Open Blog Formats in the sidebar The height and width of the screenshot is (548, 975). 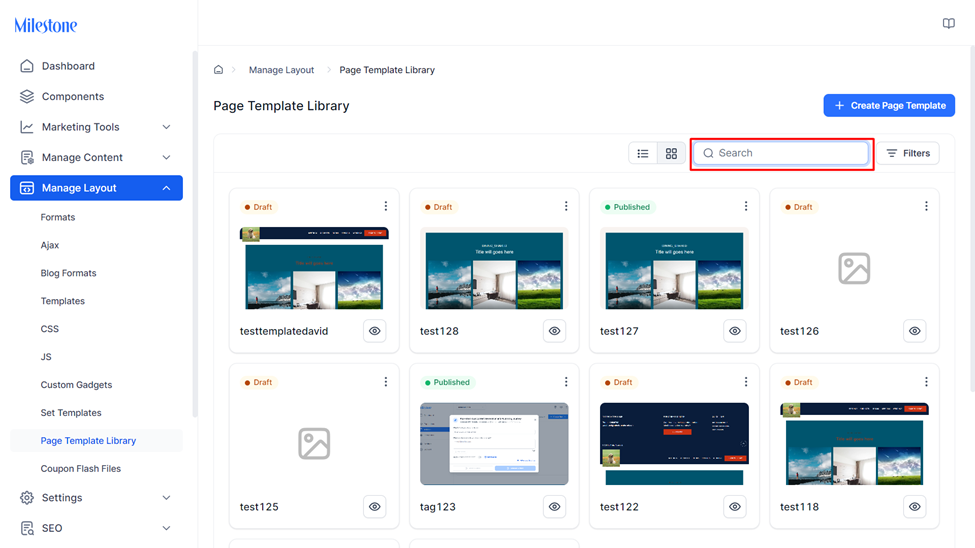click(x=68, y=273)
